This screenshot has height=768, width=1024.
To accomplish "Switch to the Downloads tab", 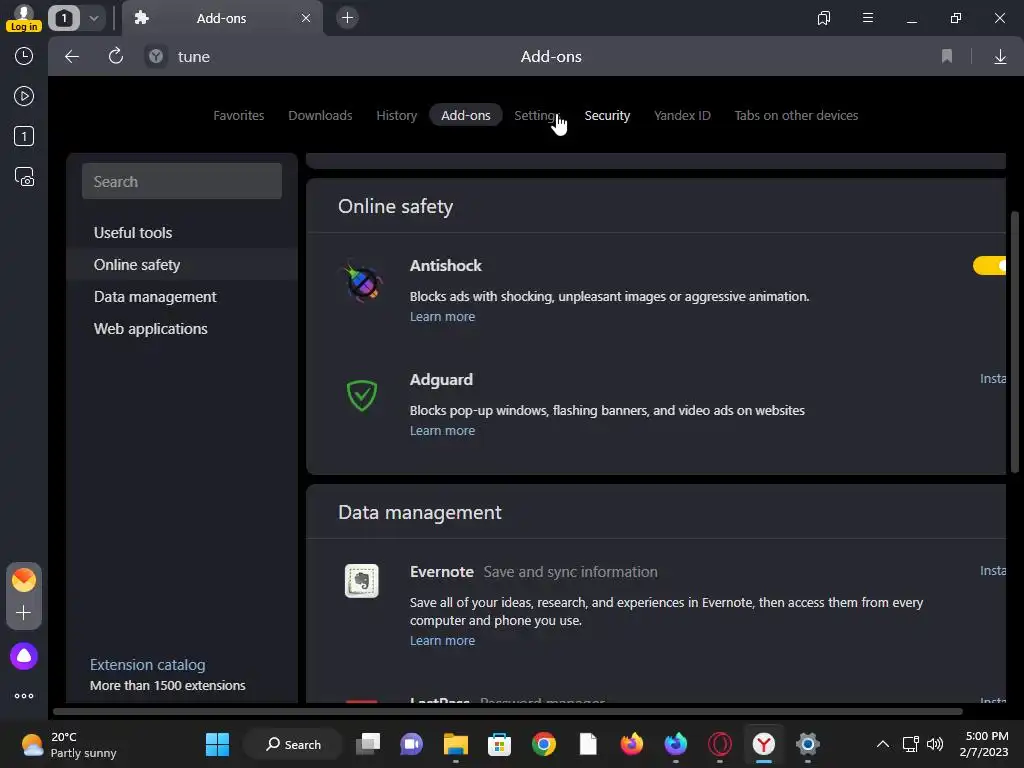I will 320,116.
